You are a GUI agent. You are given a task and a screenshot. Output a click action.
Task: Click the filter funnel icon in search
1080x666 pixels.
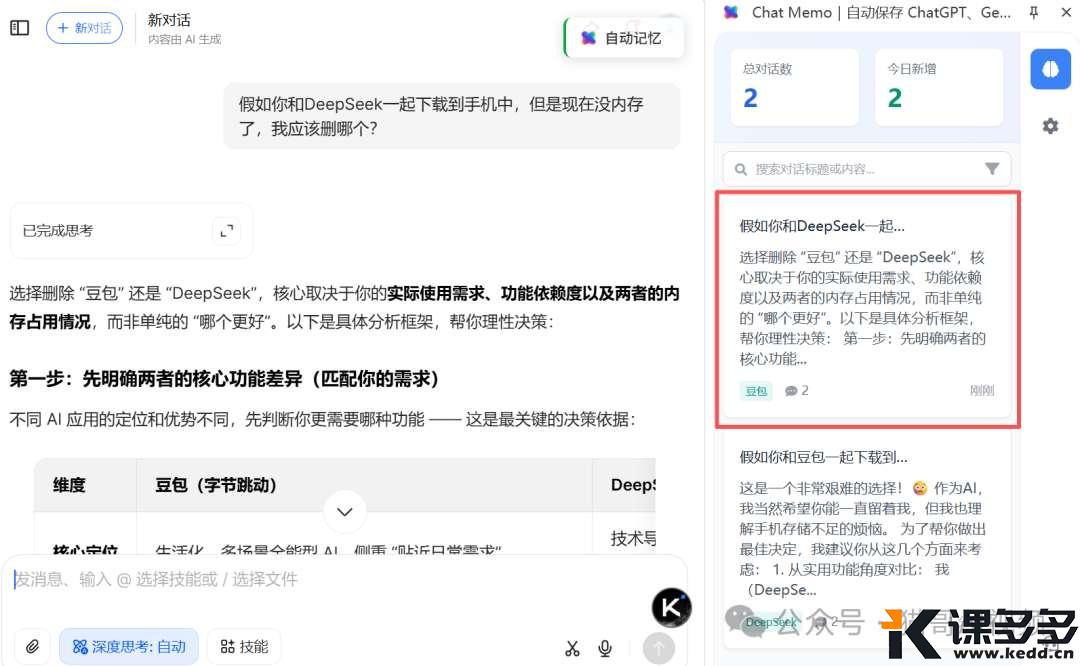tap(992, 169)
